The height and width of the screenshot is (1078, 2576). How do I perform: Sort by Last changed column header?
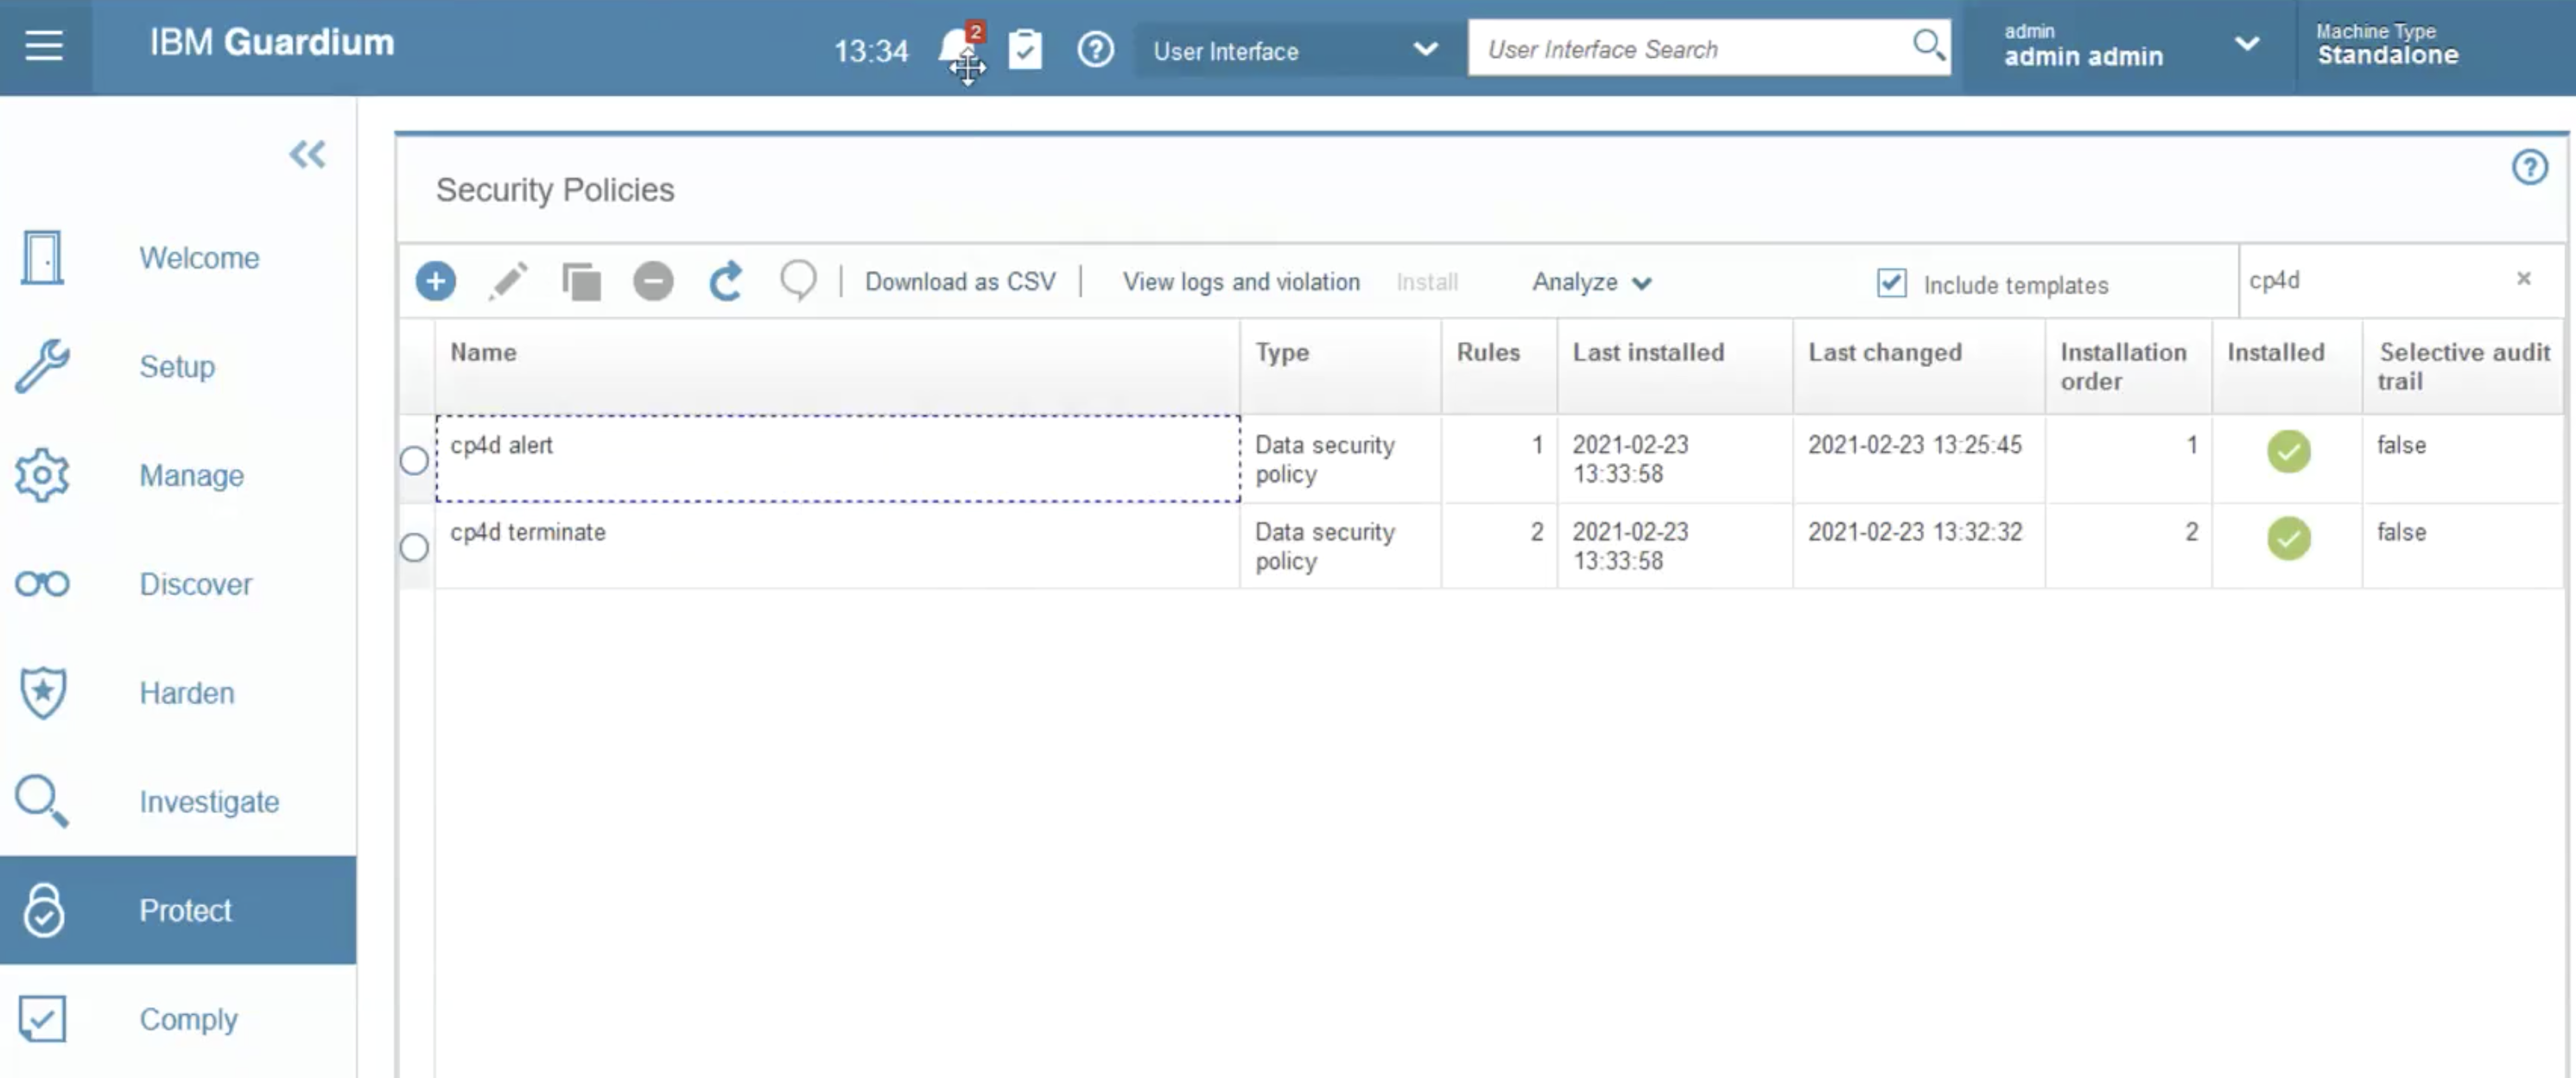1885,352
